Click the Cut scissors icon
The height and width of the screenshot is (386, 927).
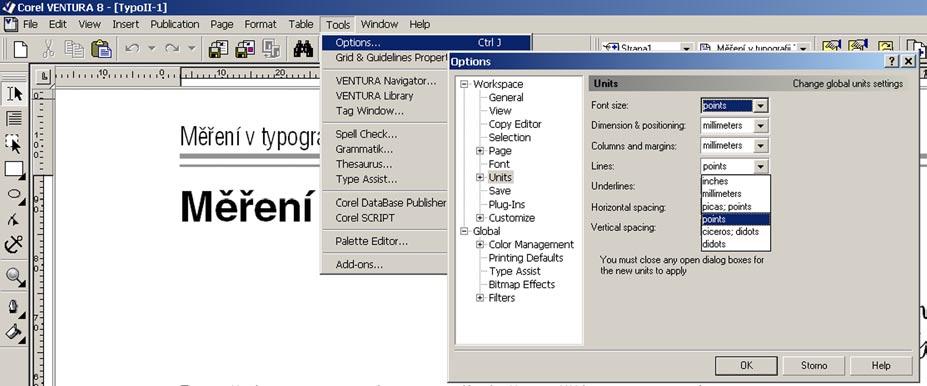(x=48, y=48)
